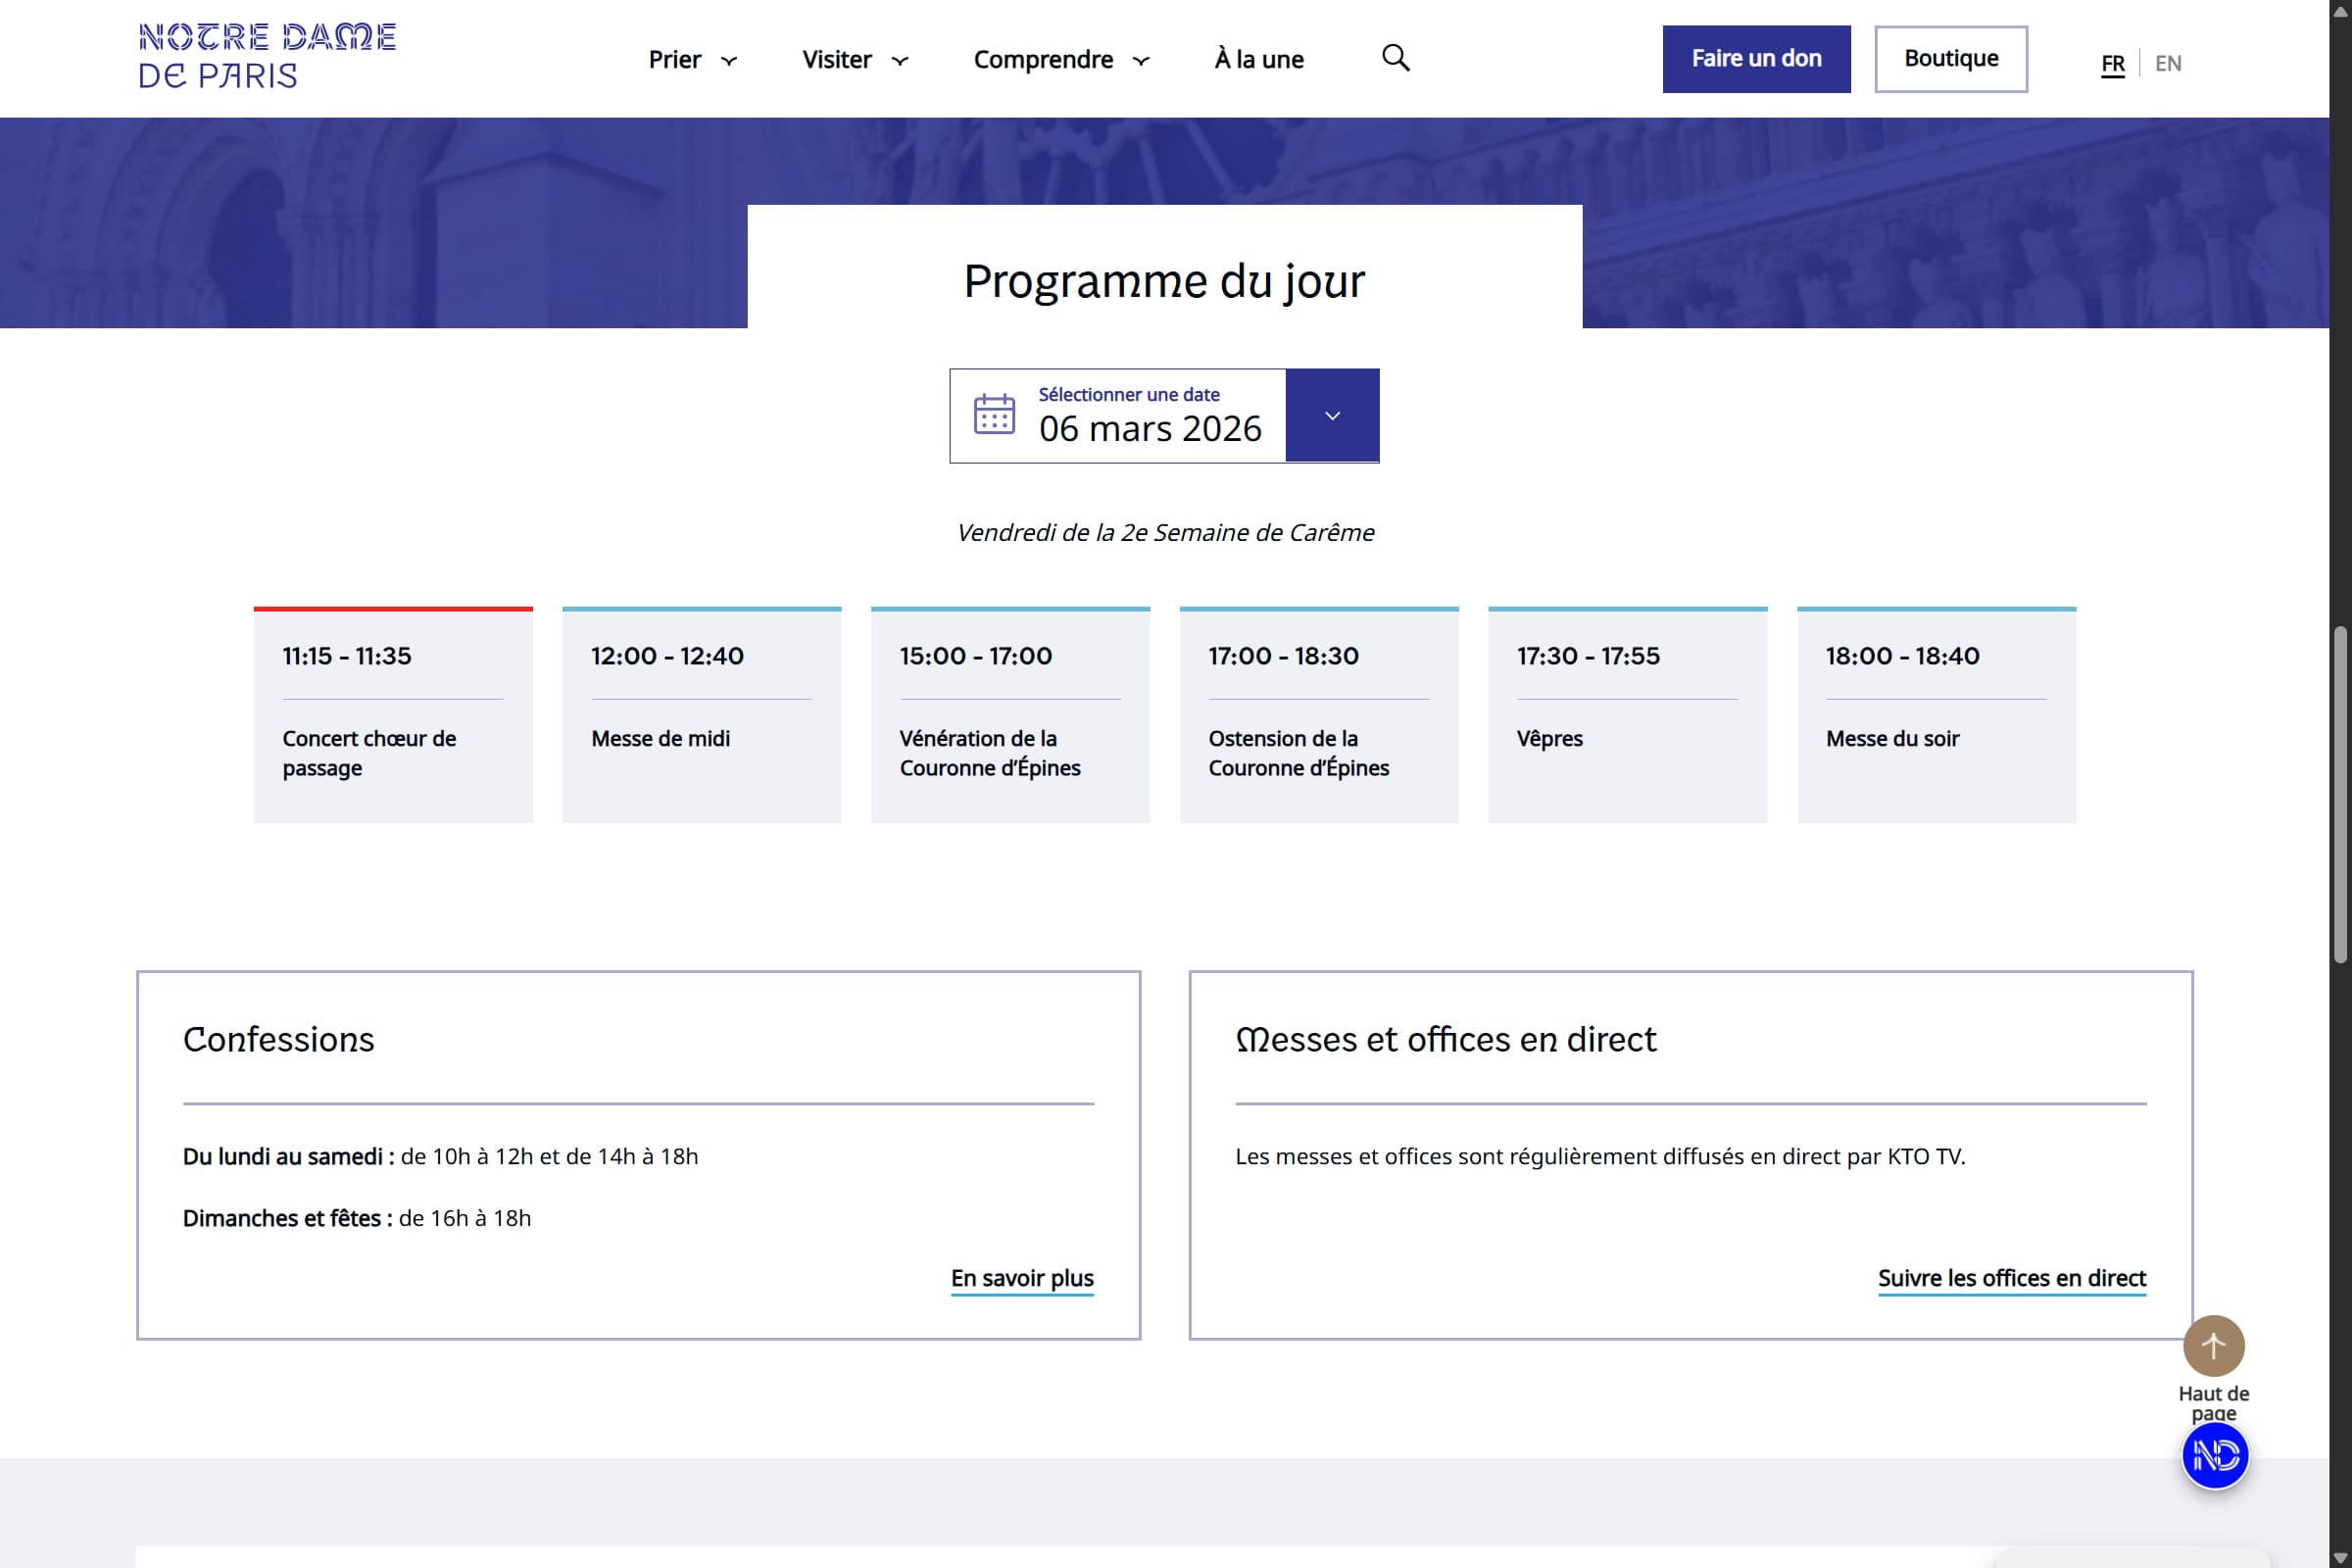
Task: Keep FR as the active language
Action: coord(2112,62)
